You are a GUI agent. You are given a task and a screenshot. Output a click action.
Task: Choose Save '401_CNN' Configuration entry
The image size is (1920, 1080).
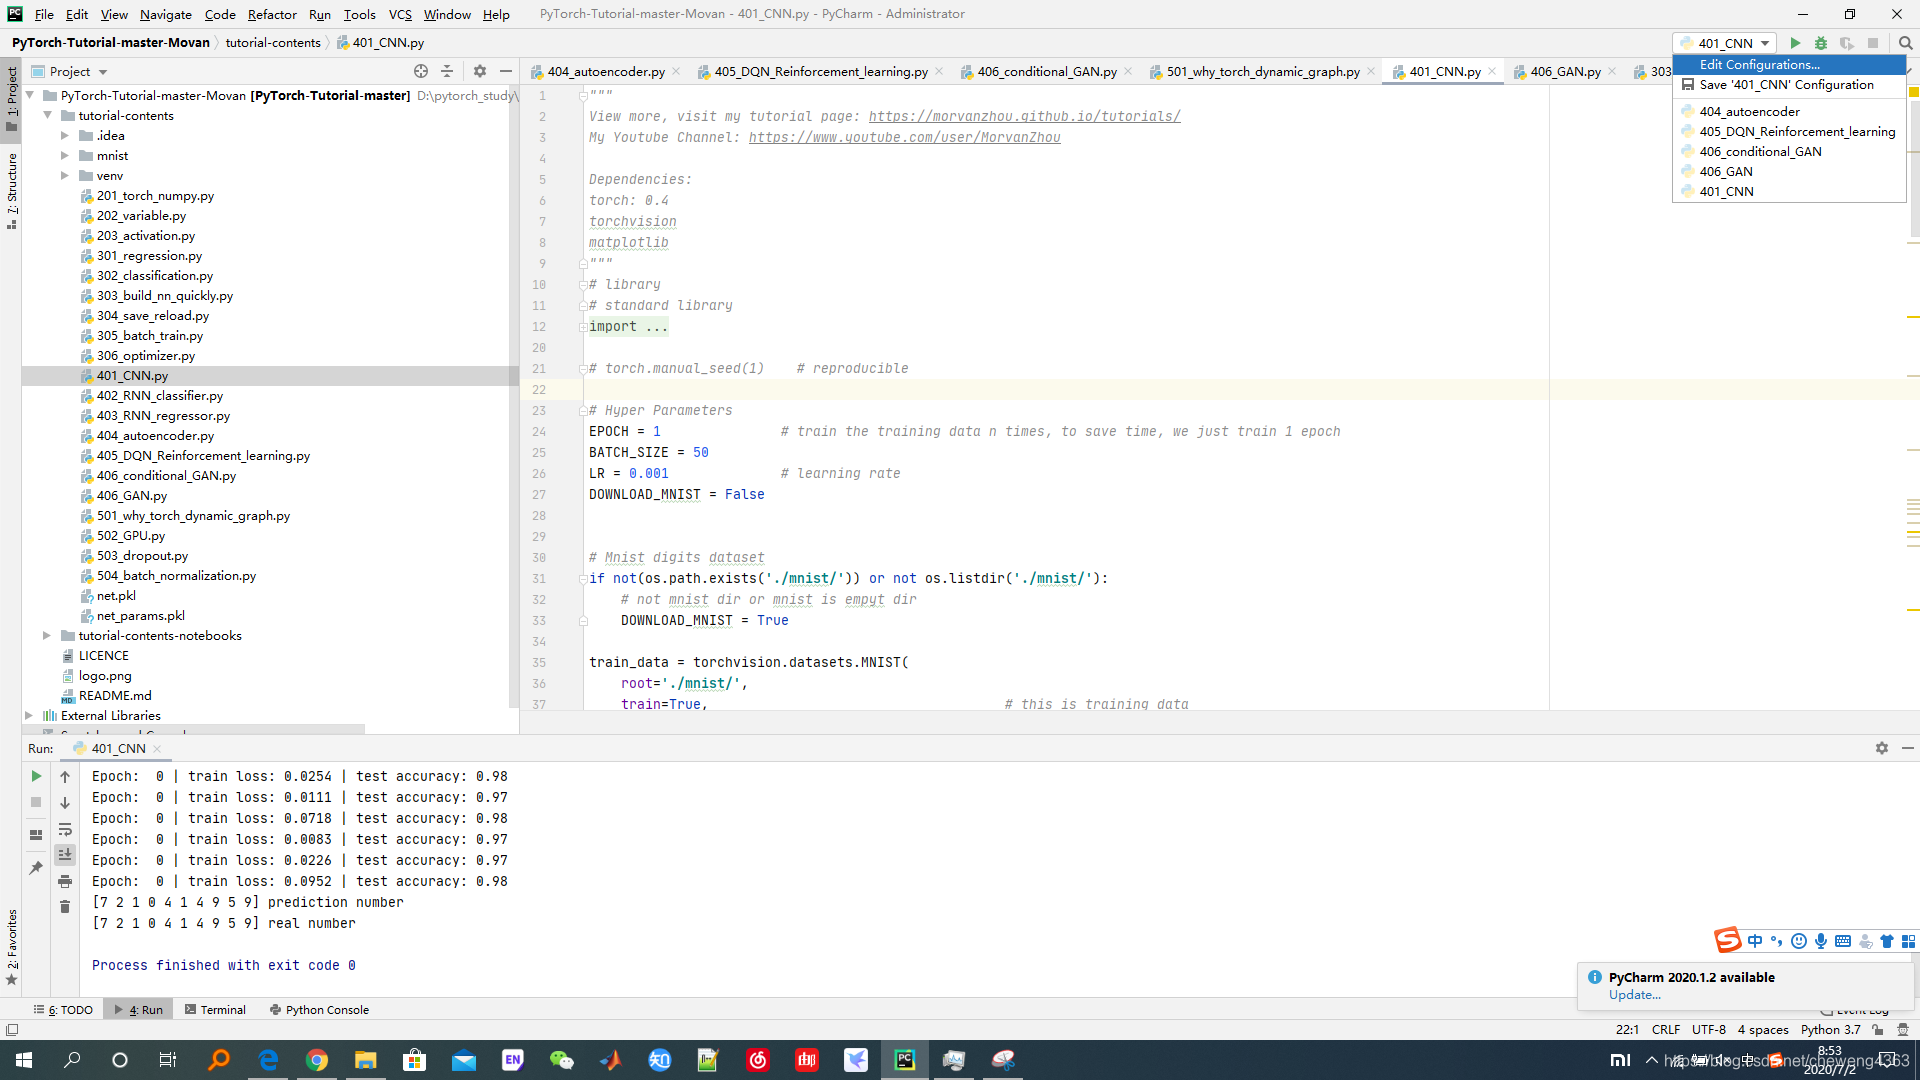click(1789, 84)
